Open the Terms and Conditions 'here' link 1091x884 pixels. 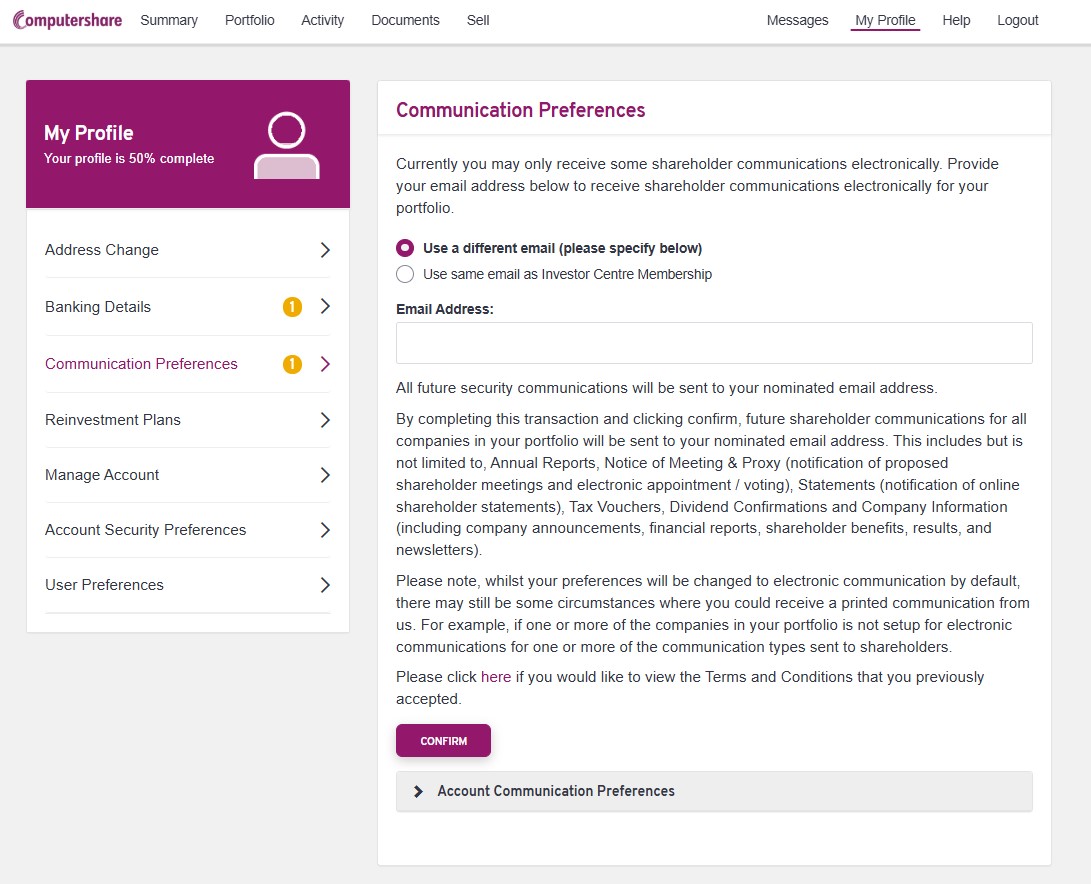coord(496,677)
